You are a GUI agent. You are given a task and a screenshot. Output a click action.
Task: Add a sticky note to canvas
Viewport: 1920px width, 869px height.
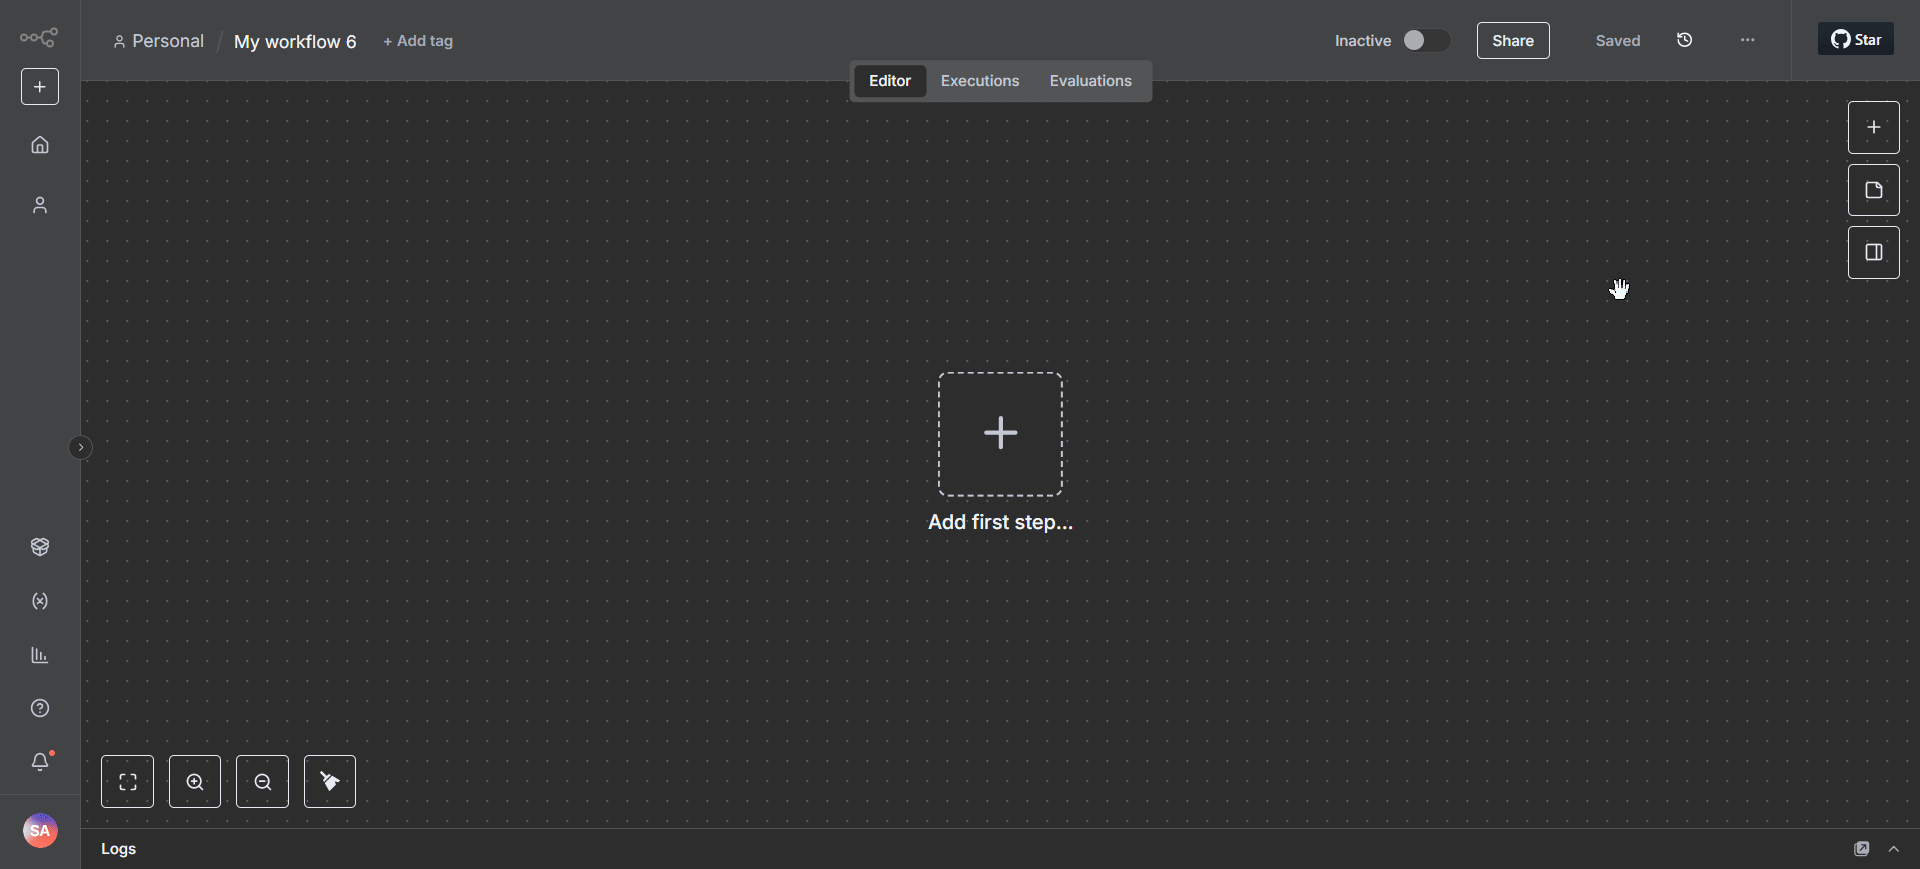click(x=1873, y=190)
